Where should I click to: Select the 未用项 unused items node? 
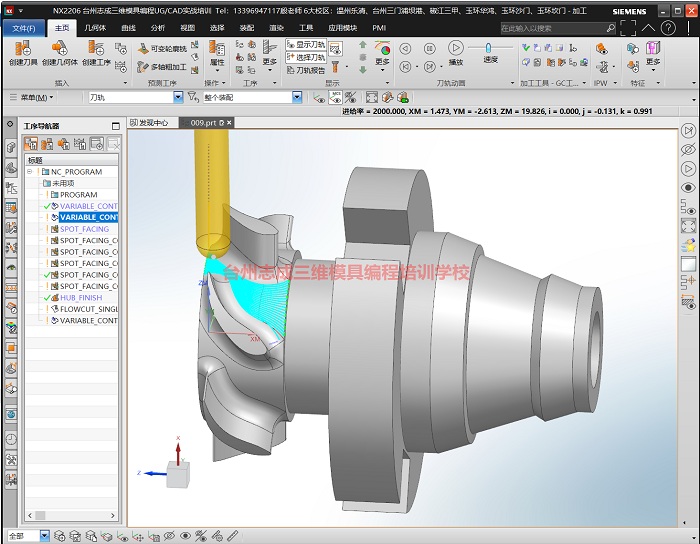click(63, 183)
